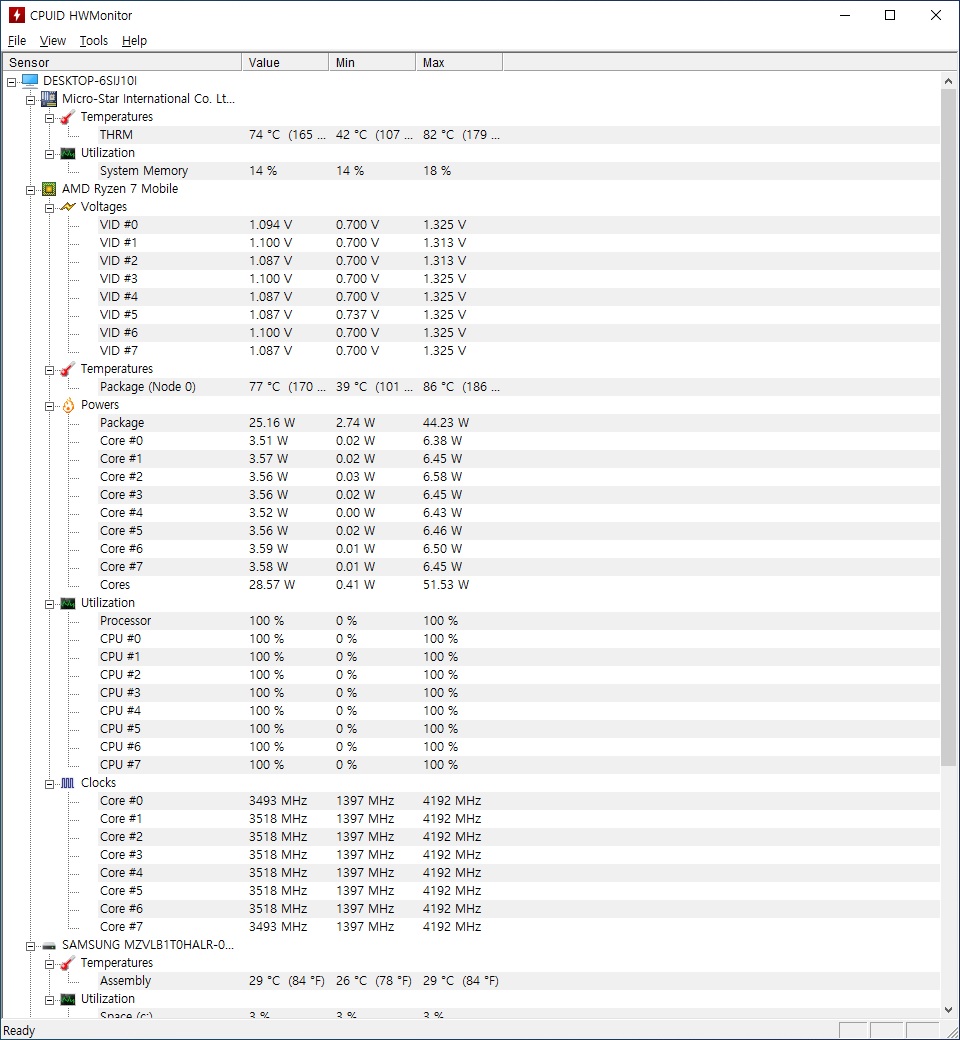
Task: Click the SAMSUNG Utilization chart icon
Action: 68,1000
